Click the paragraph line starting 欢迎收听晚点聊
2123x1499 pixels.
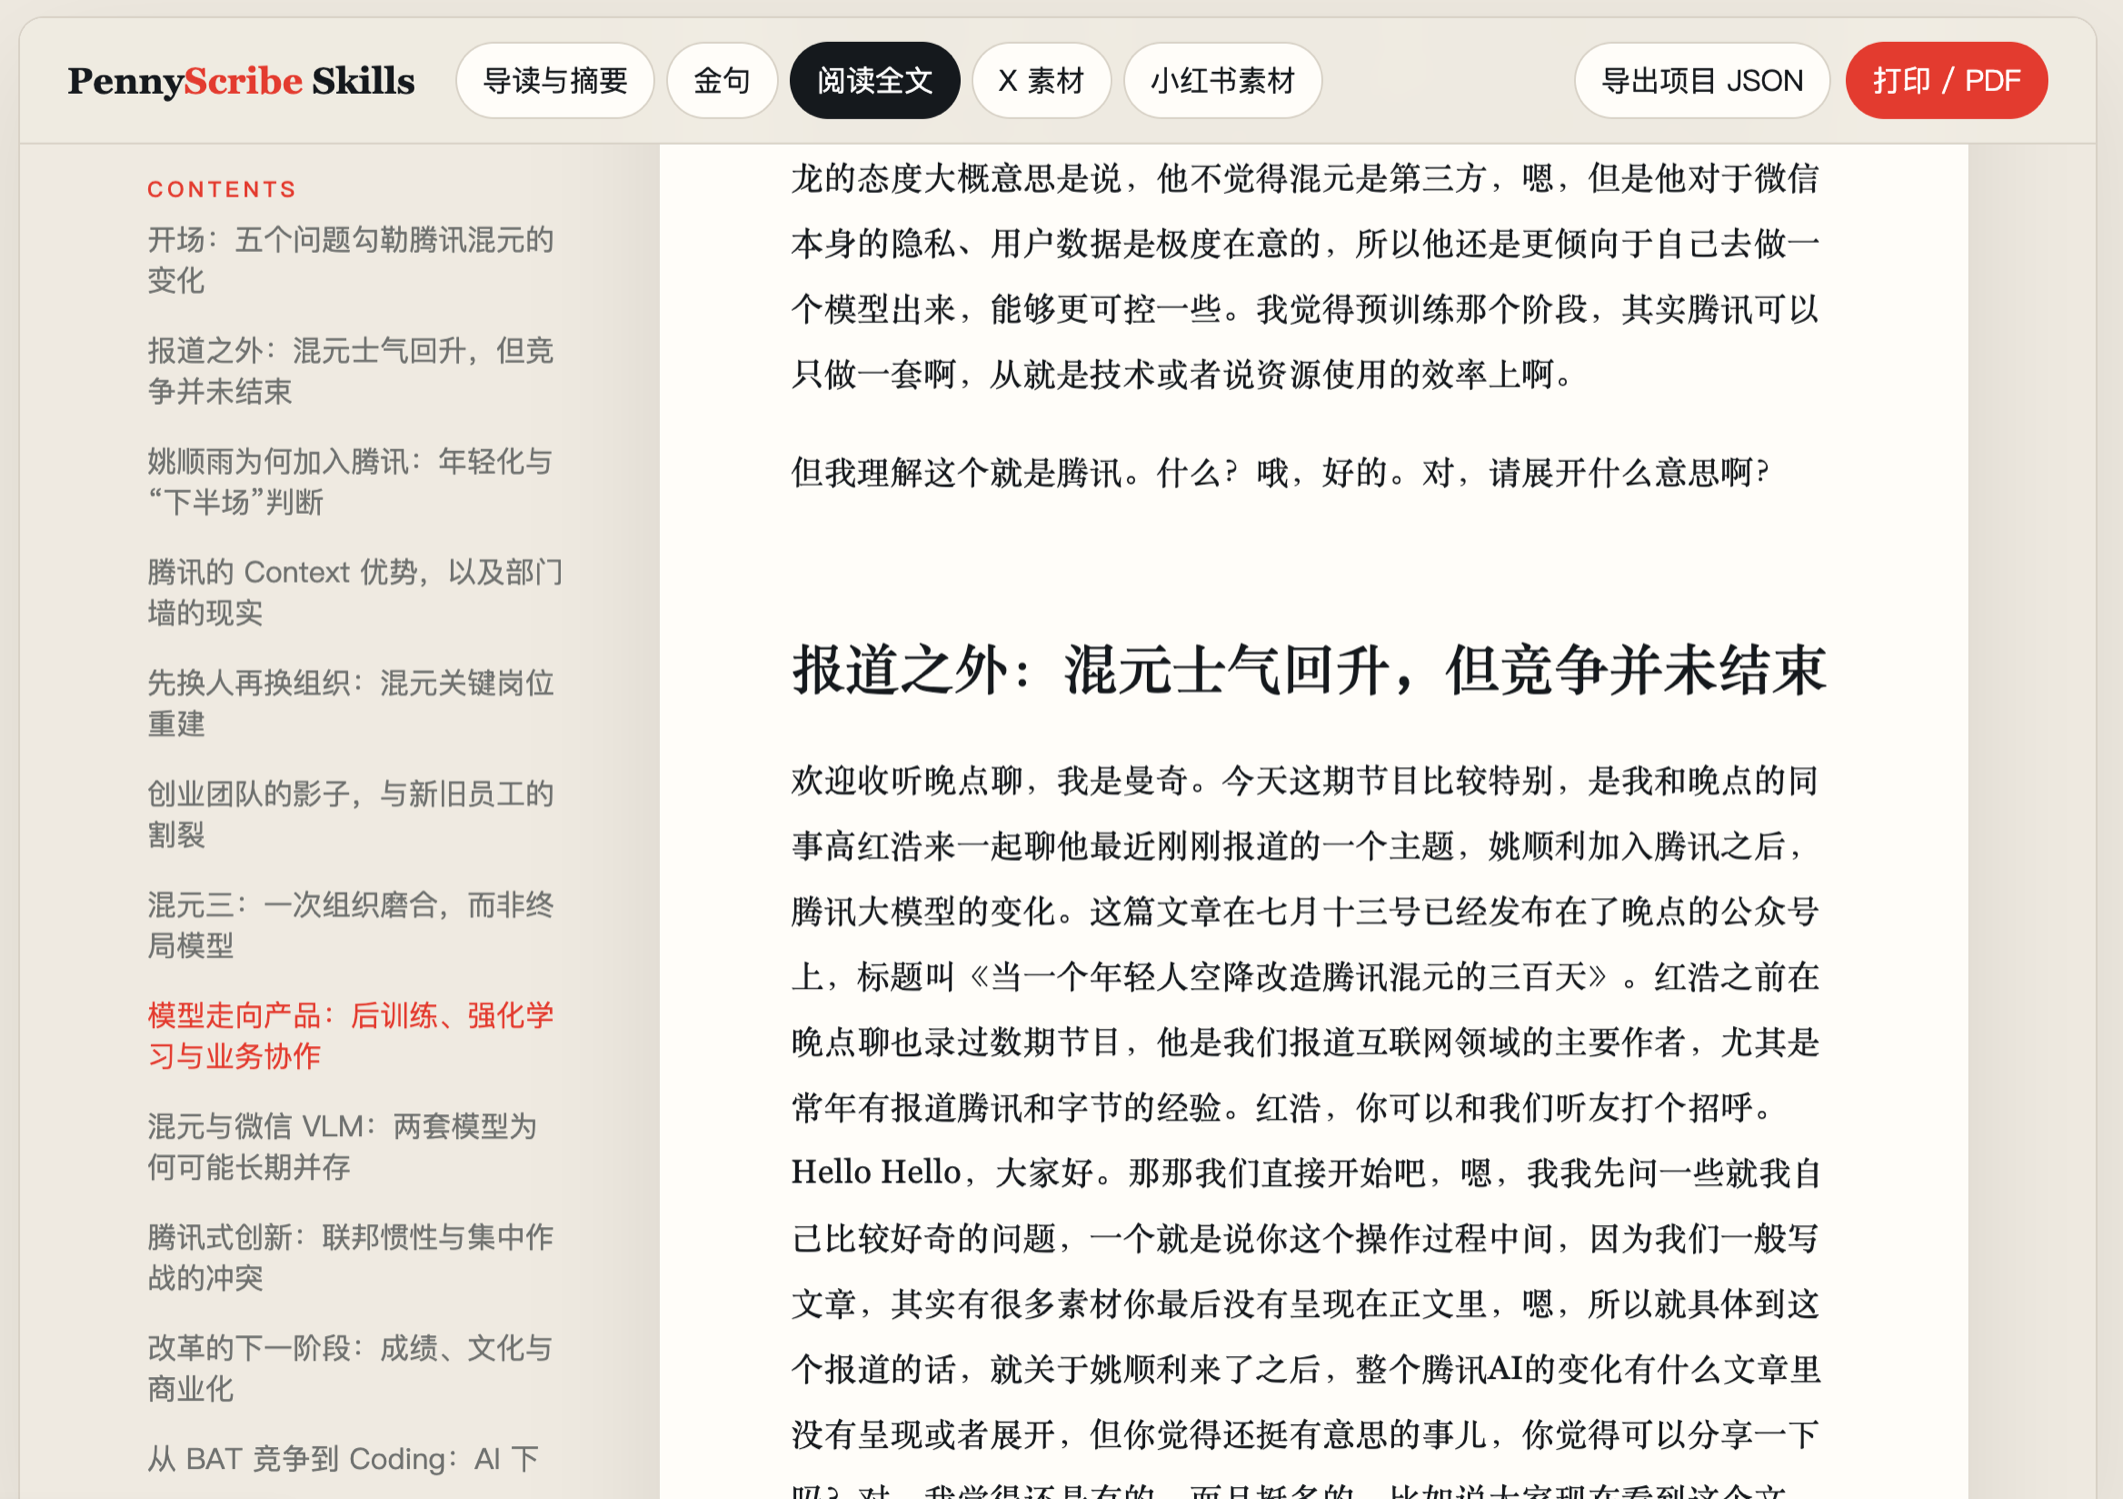(x=1305, y=782)
